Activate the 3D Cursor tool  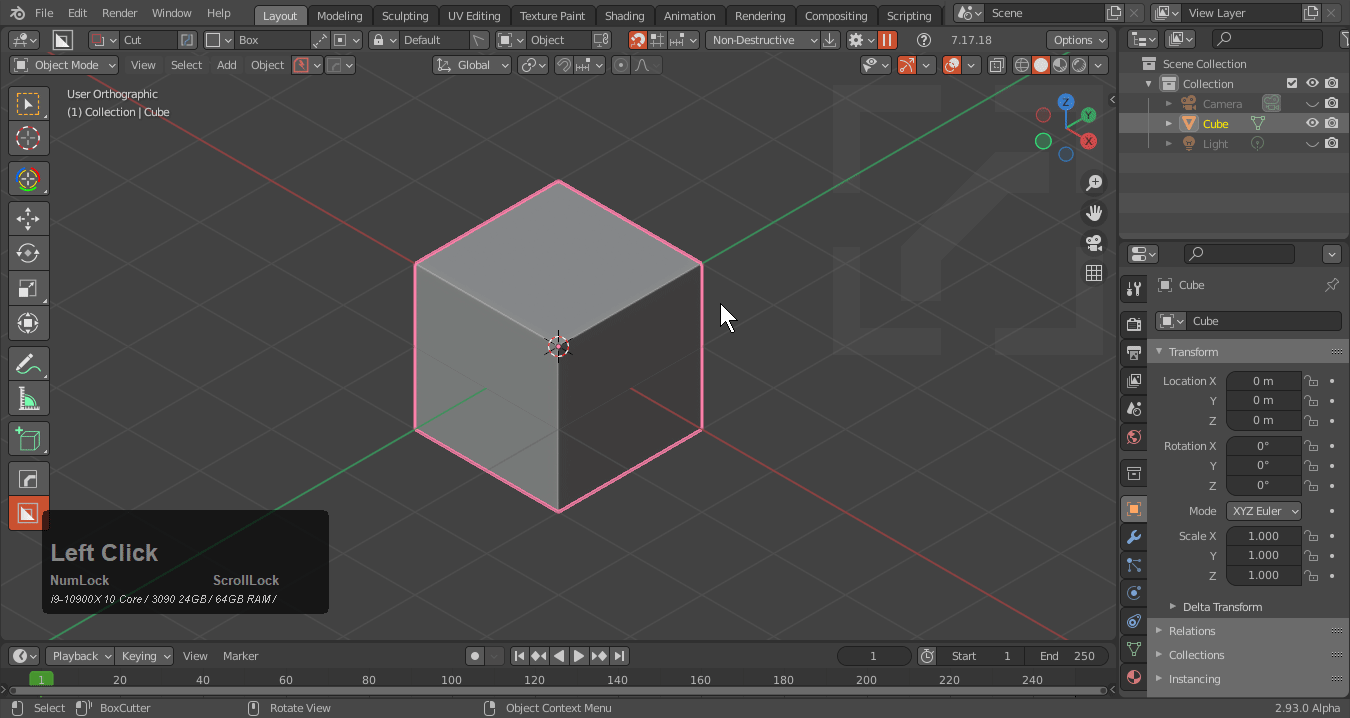point(28,138)
